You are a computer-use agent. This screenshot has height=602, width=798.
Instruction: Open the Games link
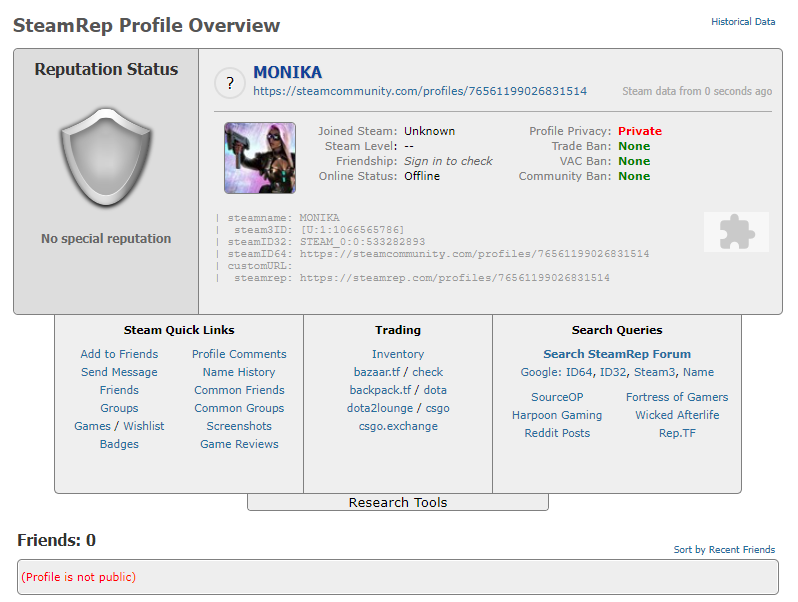click(x=92, y=426)
